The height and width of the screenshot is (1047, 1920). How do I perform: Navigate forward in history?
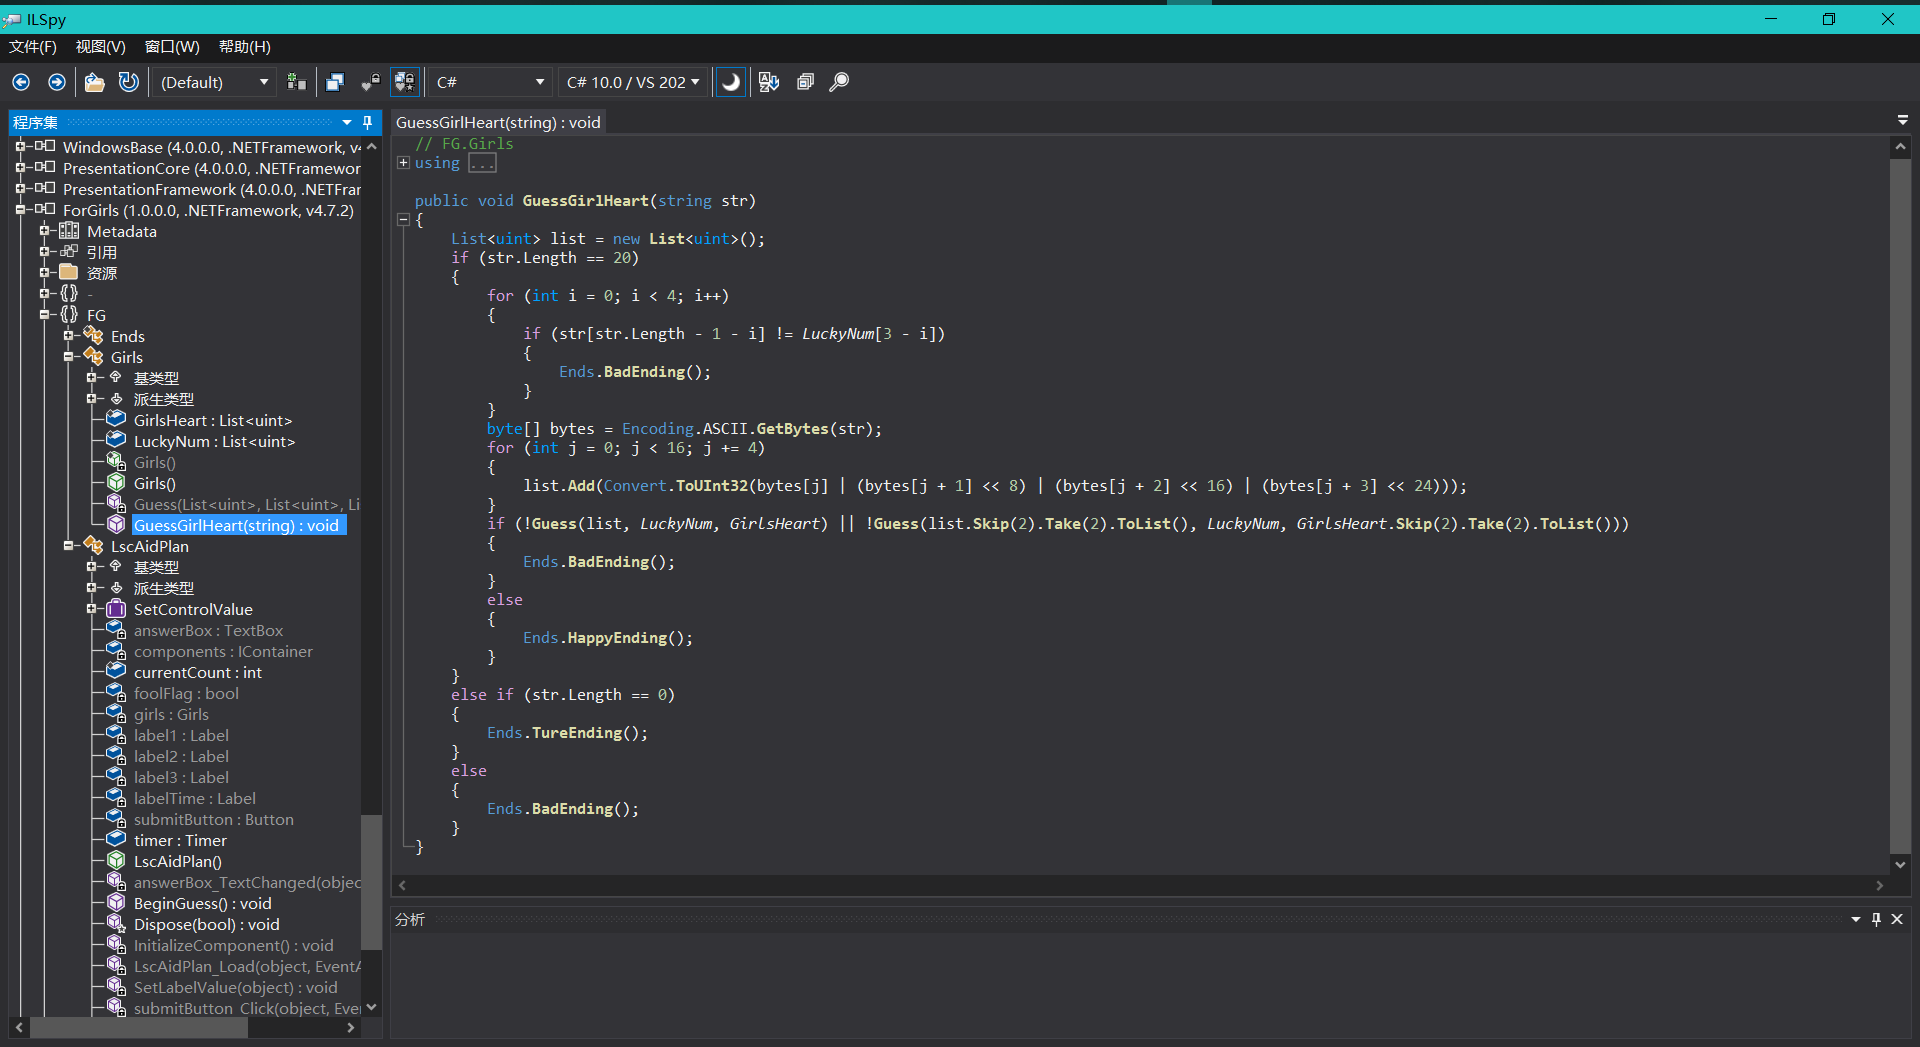[x=57, y=82]
